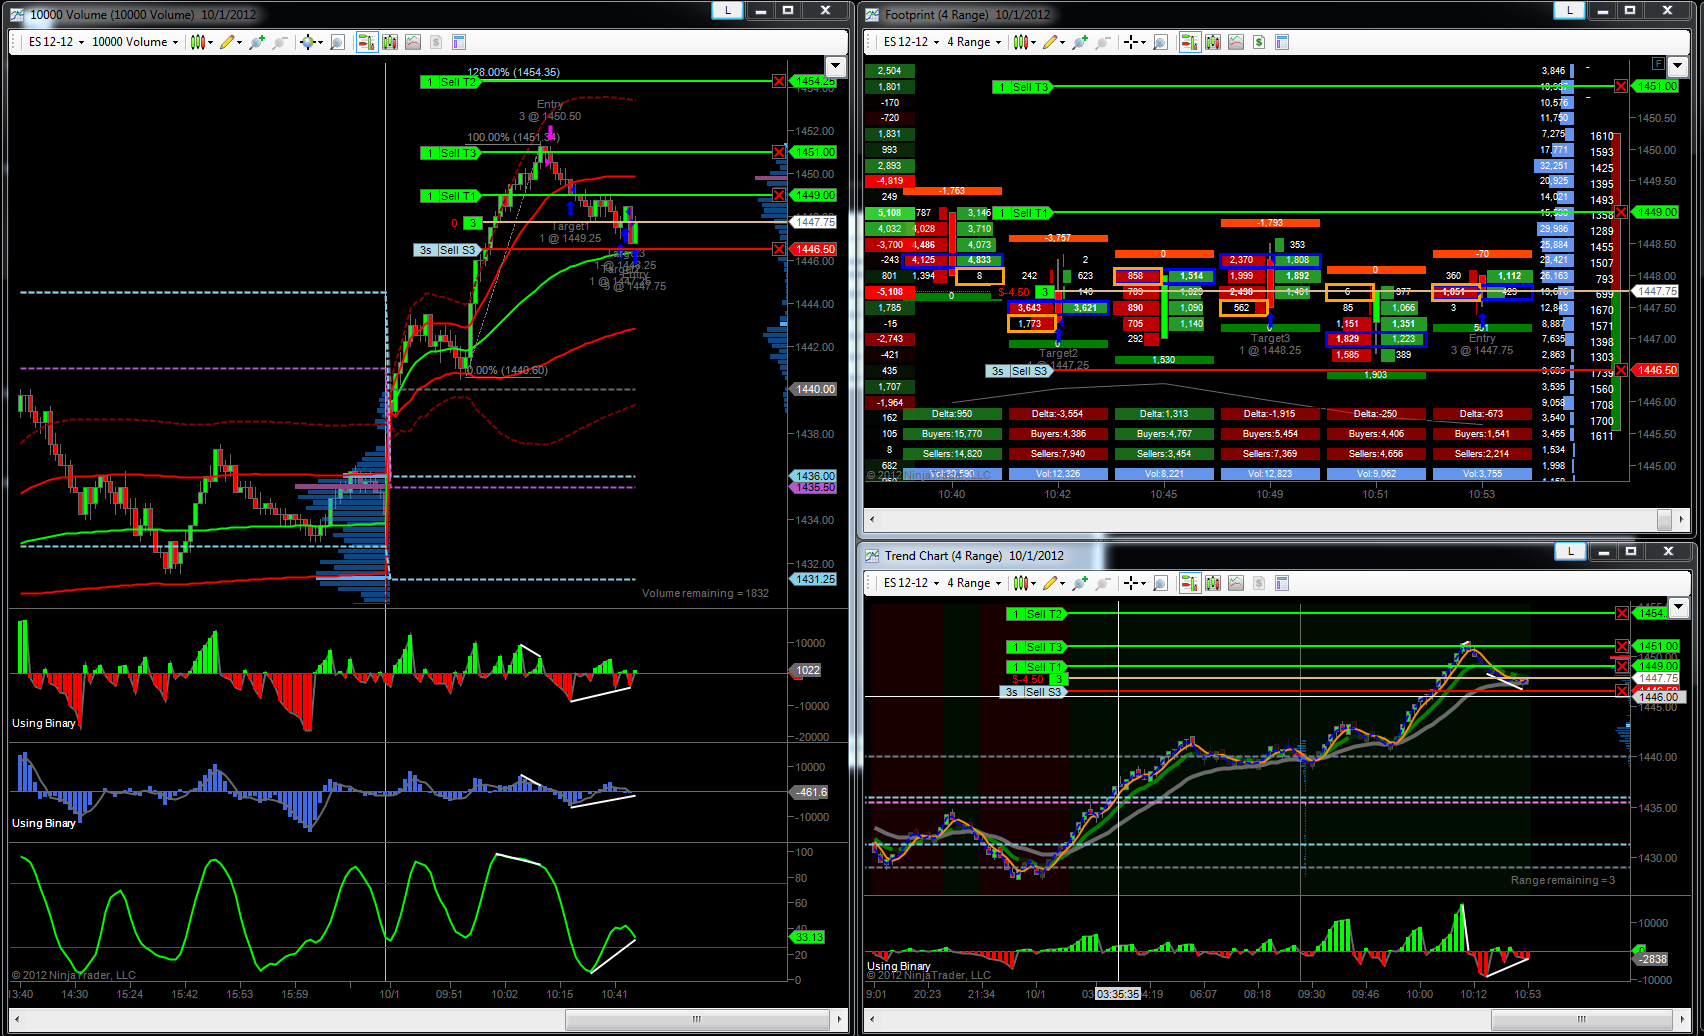Toggle the F button on Footprint chart

click(x=1659, y=64)
